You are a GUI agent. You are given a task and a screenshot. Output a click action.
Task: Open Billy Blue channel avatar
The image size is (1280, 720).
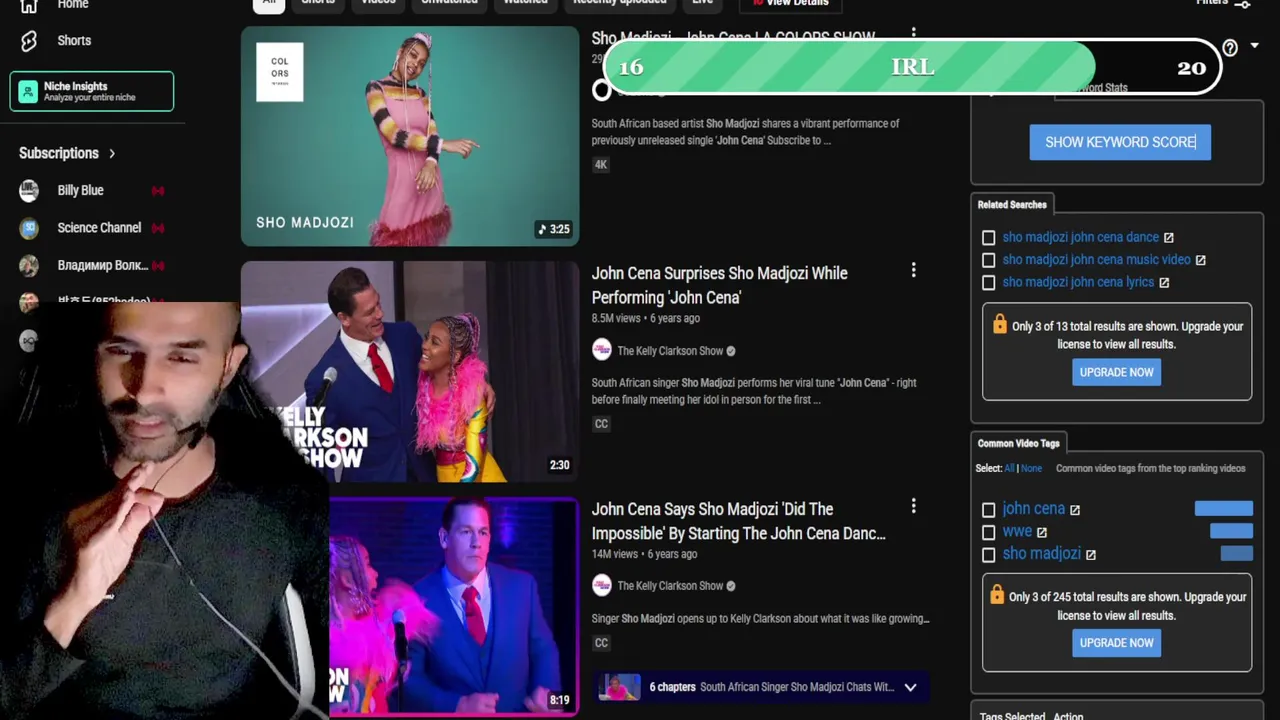pos(29,190)
